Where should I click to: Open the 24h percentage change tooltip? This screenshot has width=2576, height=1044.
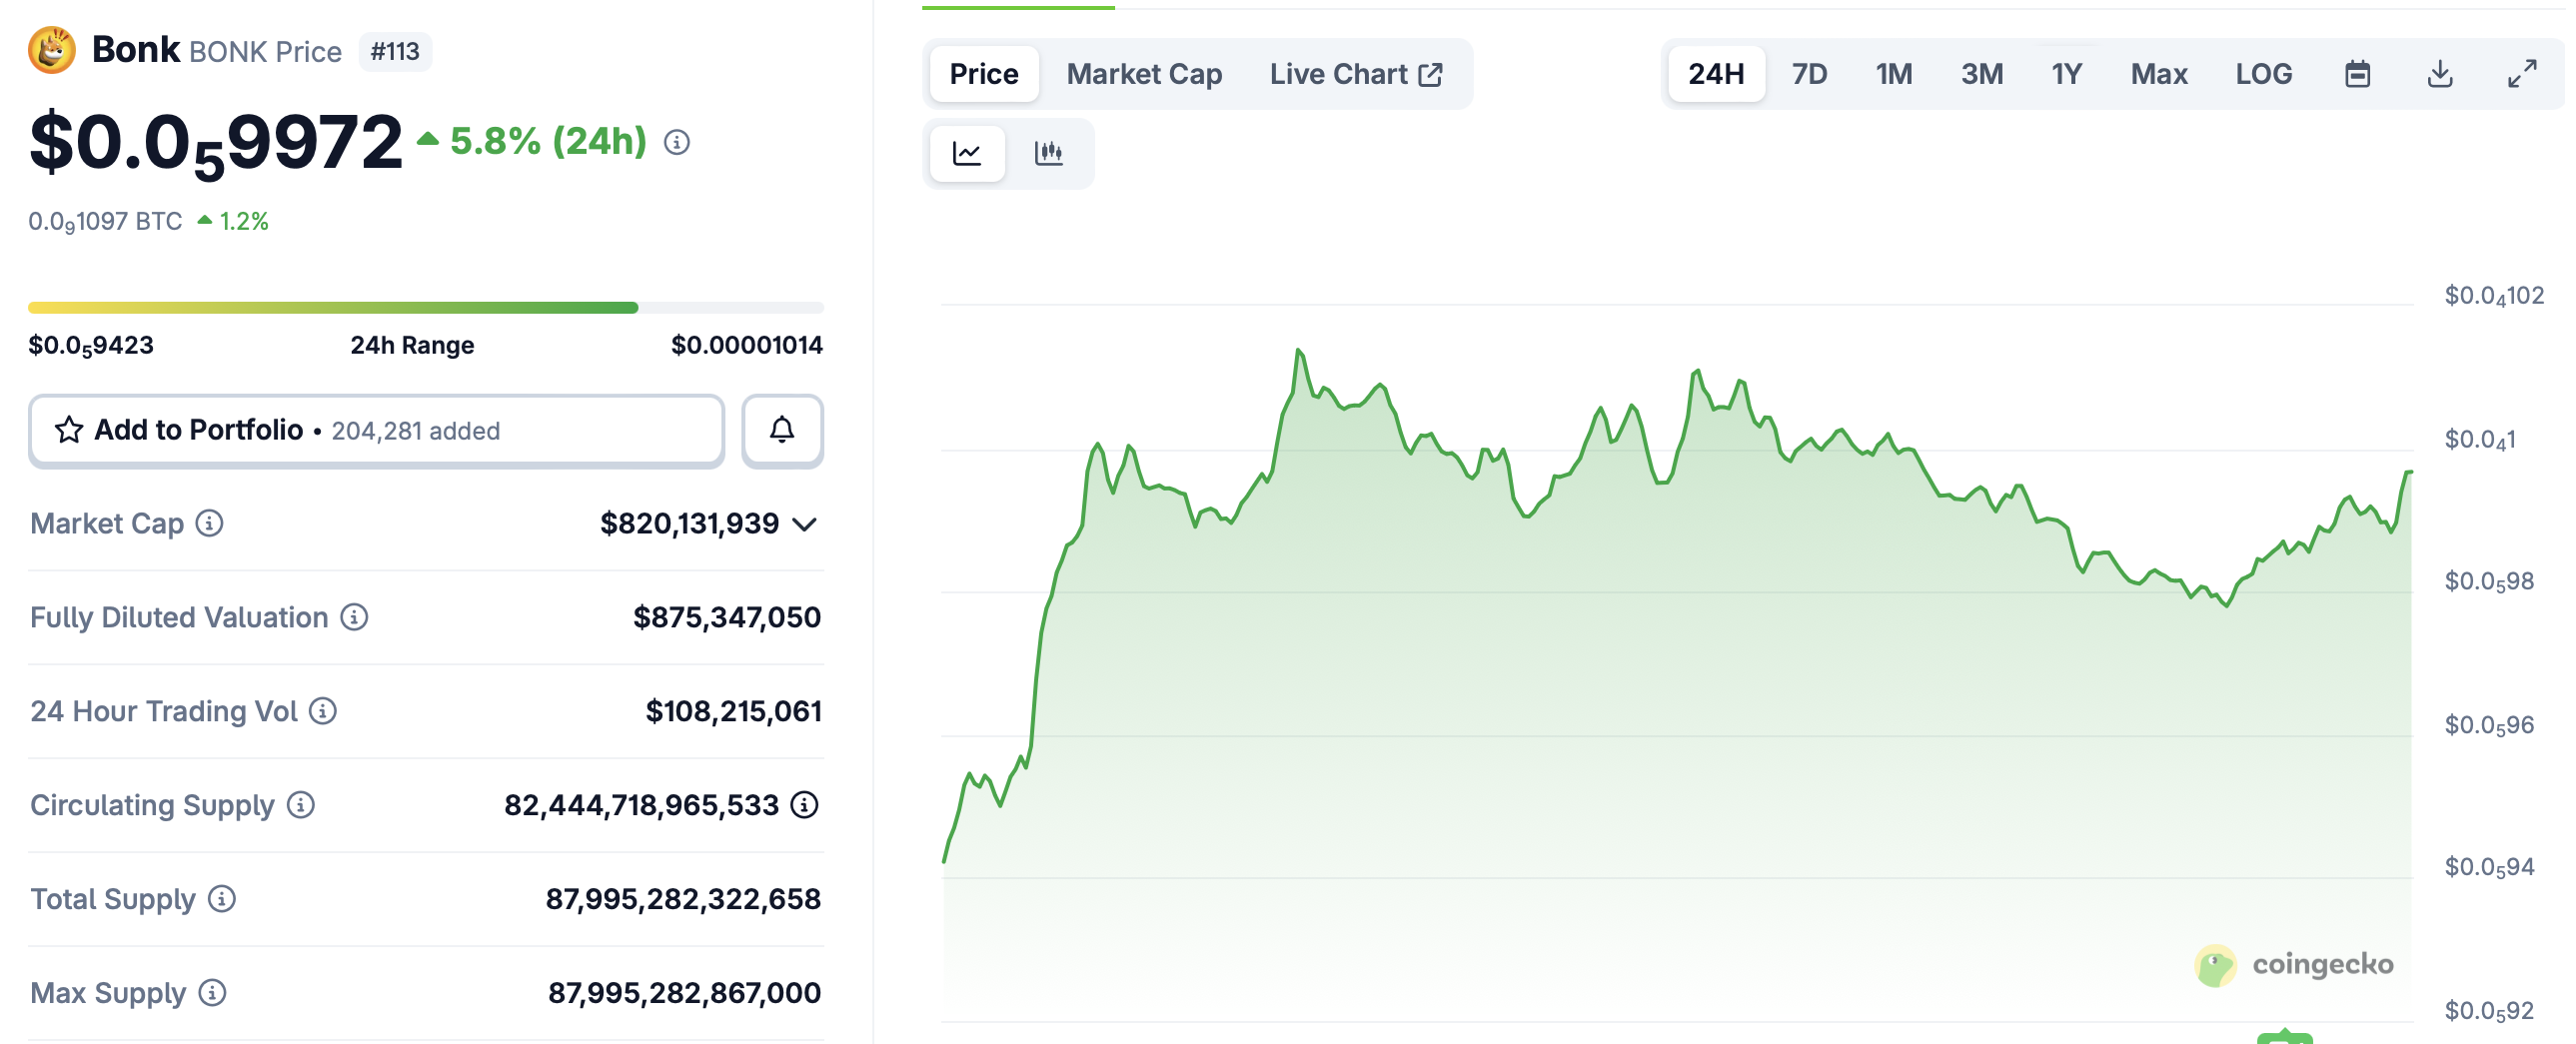pyautogui.click(x=676, y=144)
